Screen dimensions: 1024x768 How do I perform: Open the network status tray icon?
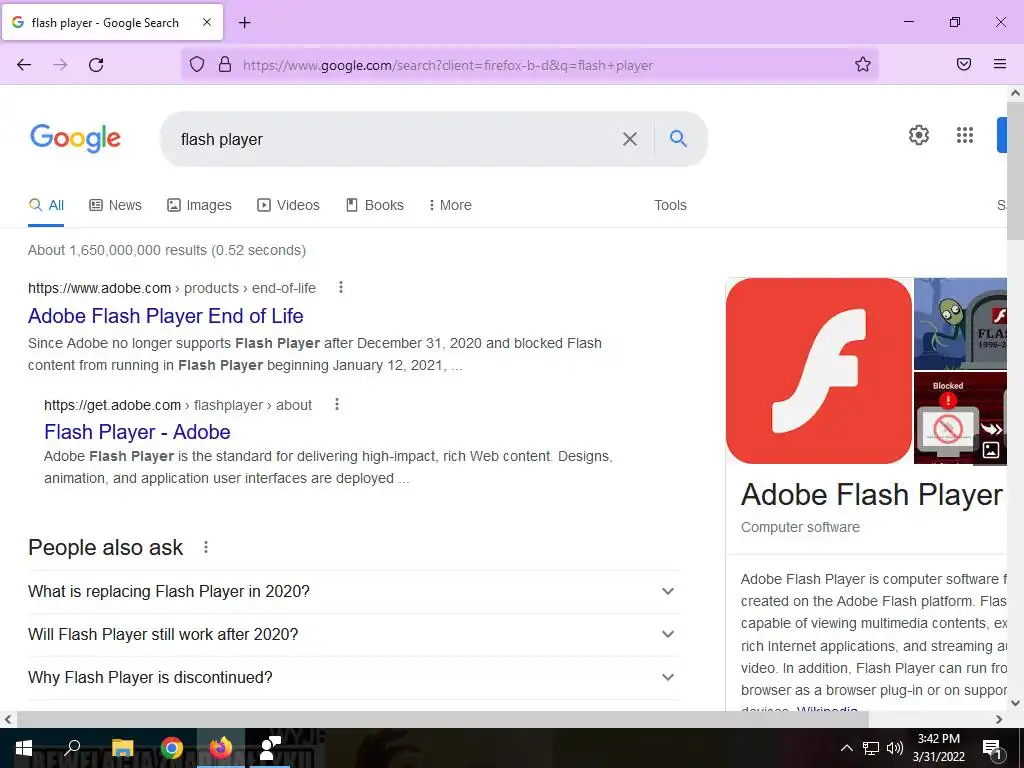[871, 748]
